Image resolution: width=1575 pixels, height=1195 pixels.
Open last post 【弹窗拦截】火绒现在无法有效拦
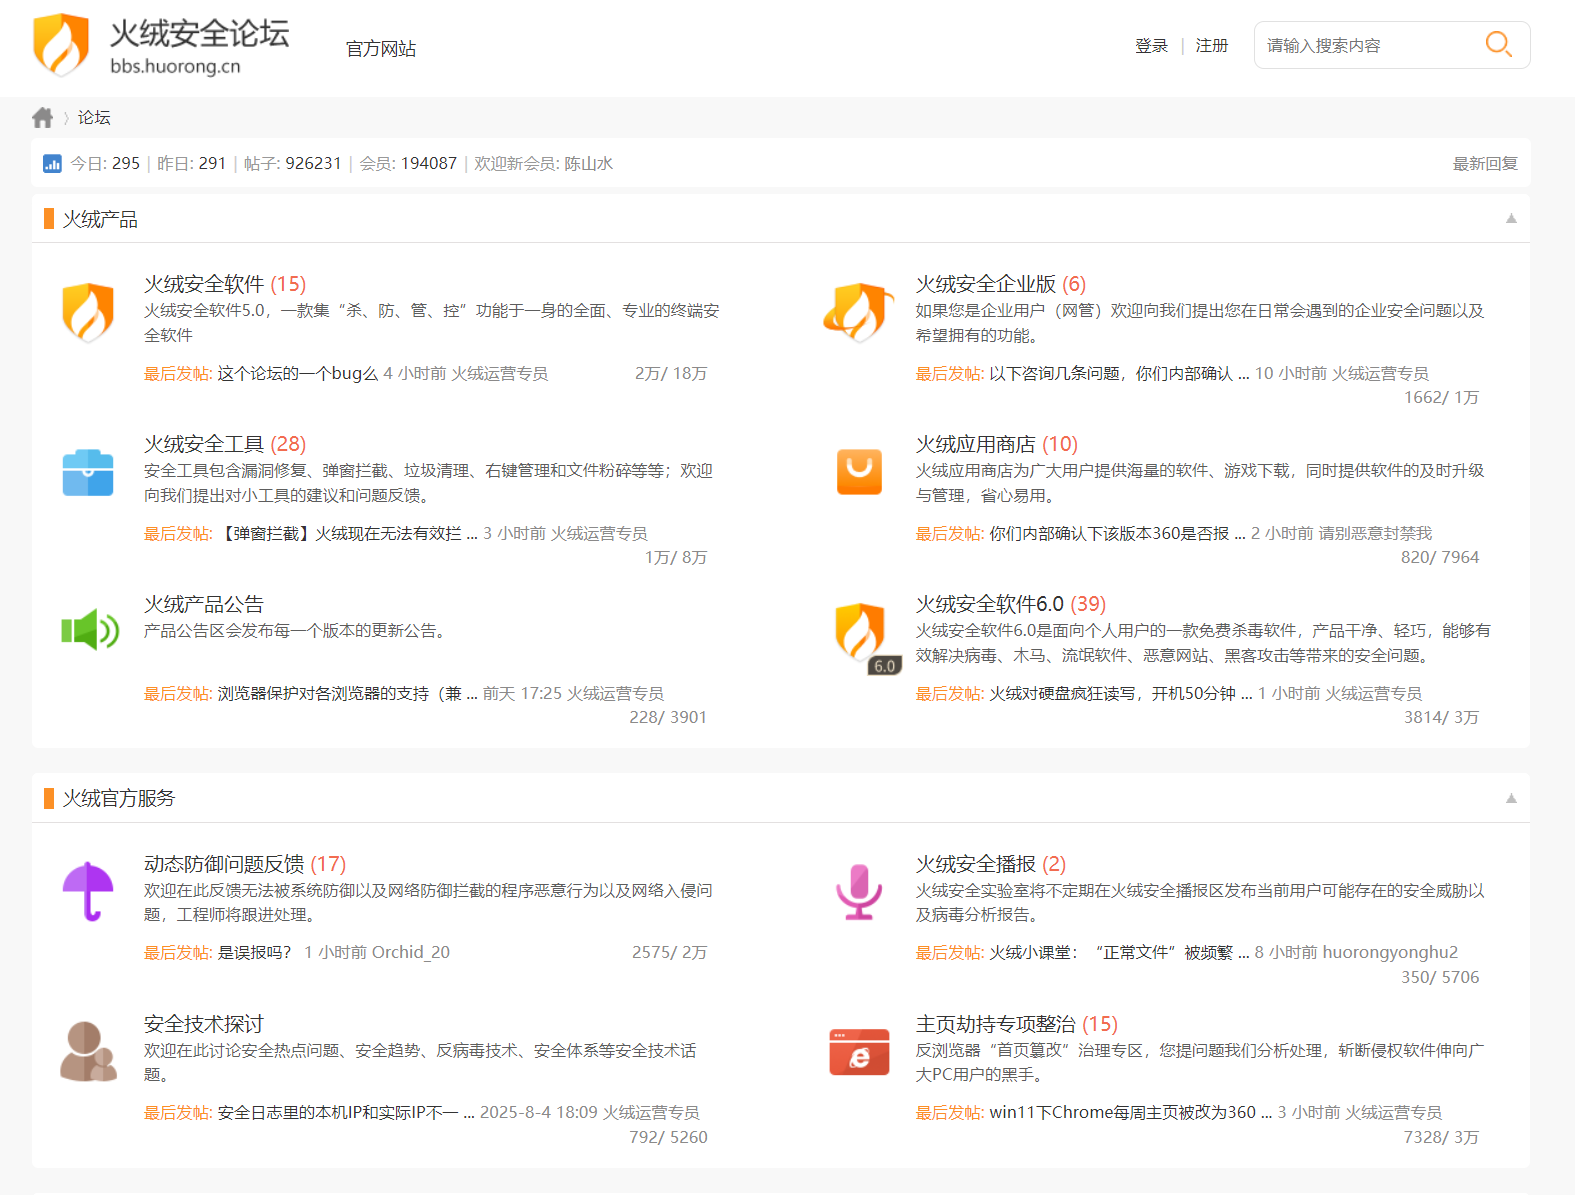coord(347,534)
